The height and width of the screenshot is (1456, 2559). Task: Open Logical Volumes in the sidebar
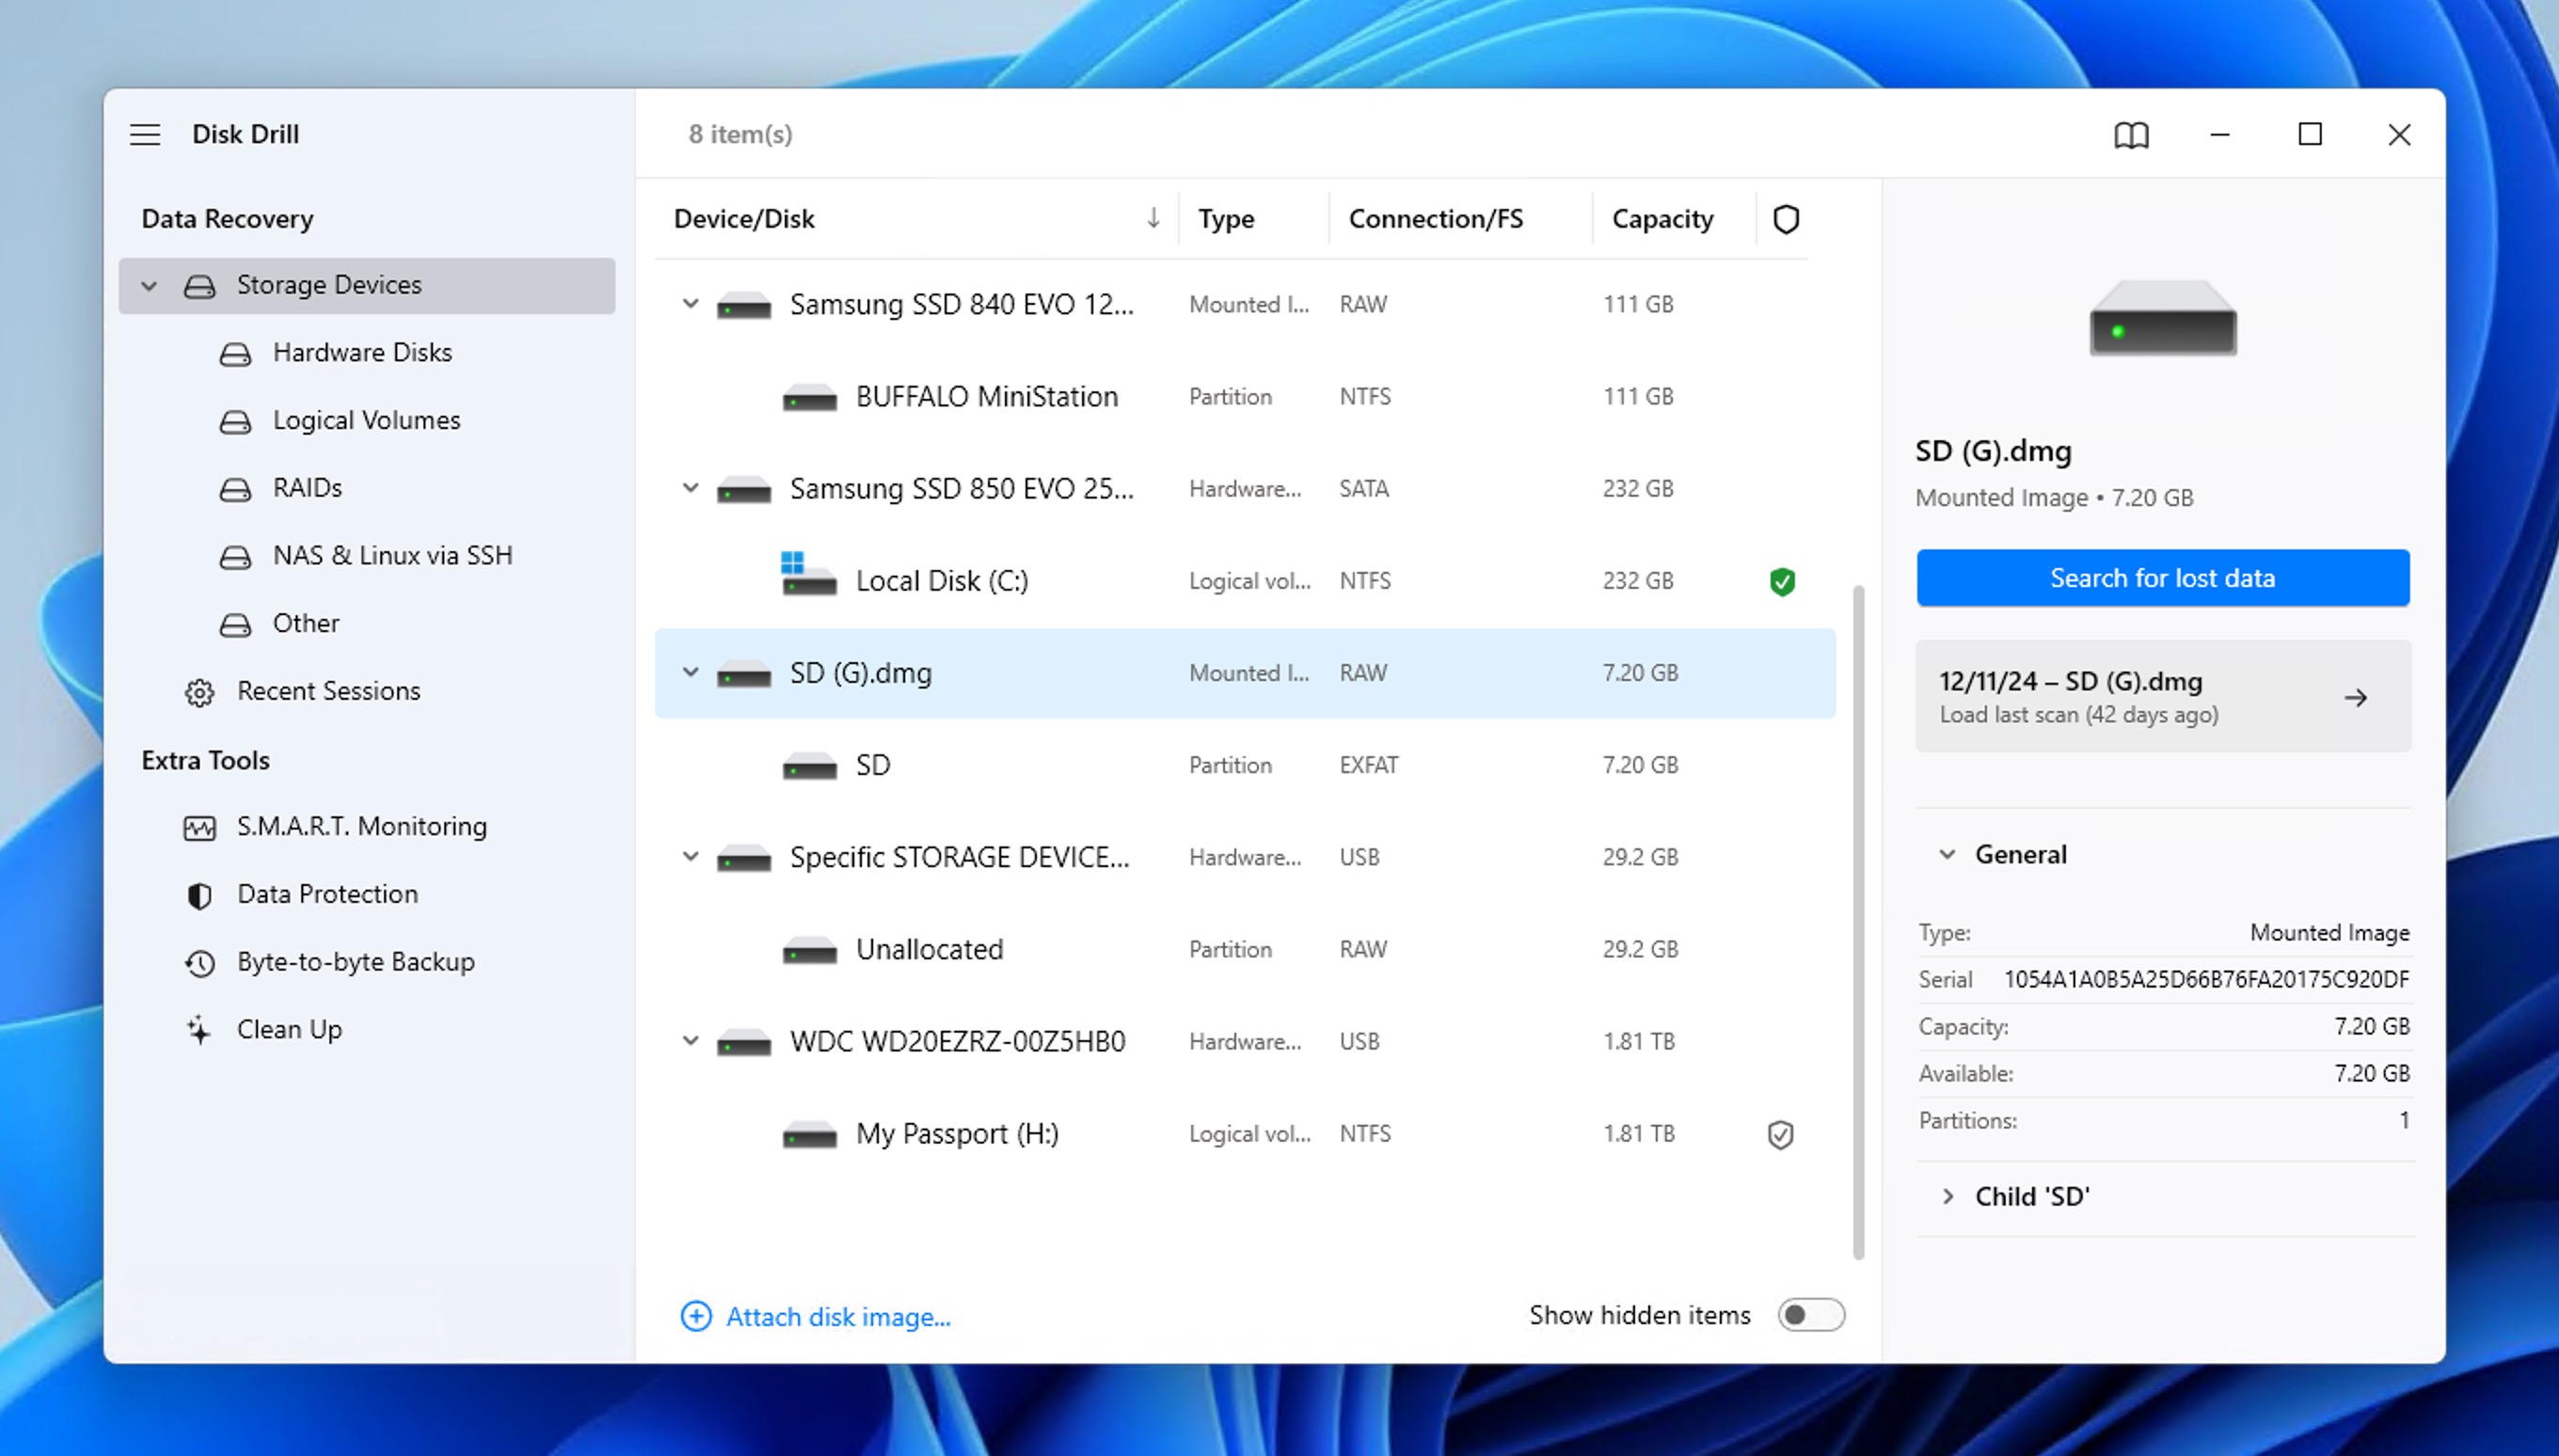(366, 421)
